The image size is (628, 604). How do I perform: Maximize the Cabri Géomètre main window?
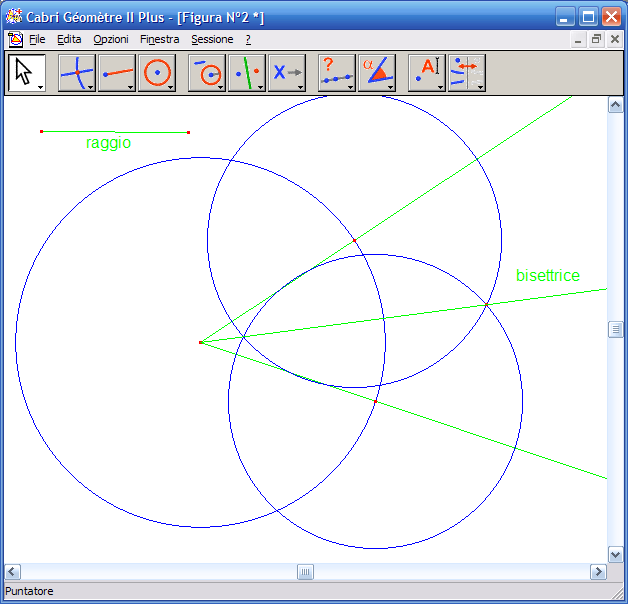pyautogui.click(x=588, y=17)
